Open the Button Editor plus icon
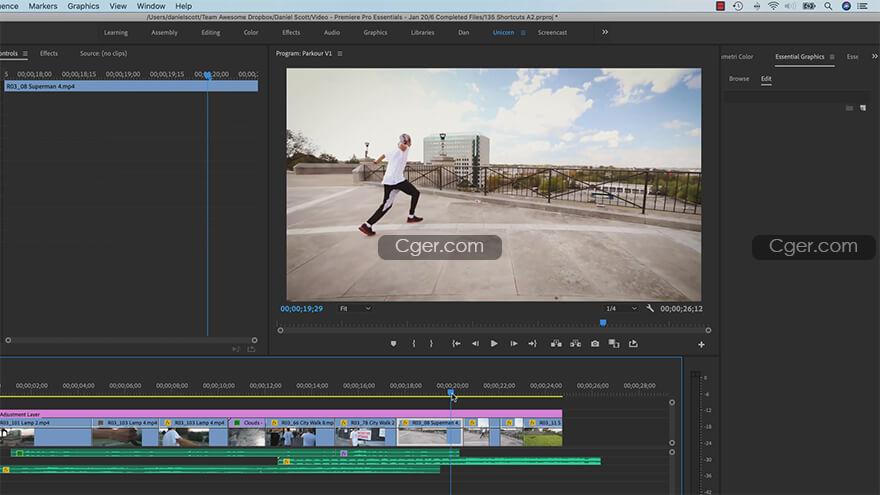880x495 pixels. (x=701, y=345)
